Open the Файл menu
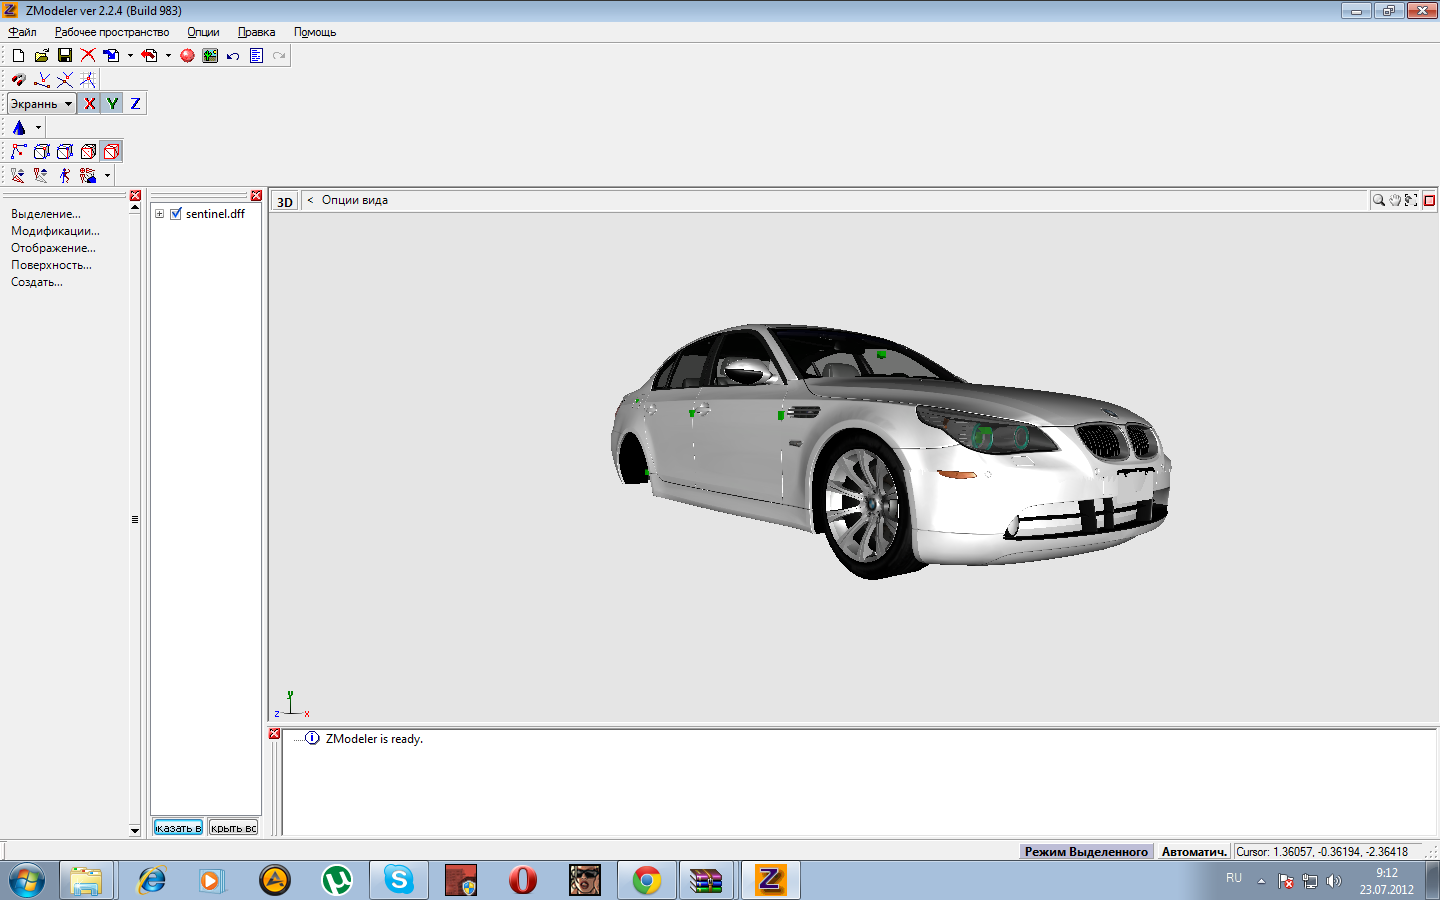Viewport: 1440px width, 900px height. 22,32
